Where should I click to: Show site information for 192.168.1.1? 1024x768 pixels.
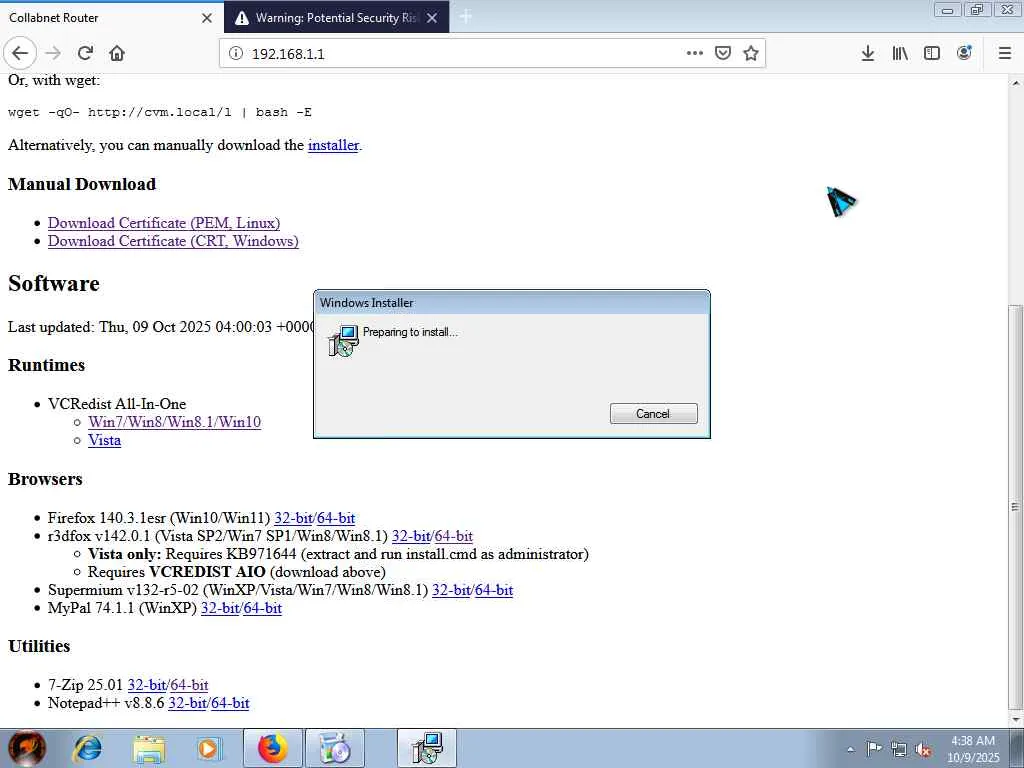236,54
